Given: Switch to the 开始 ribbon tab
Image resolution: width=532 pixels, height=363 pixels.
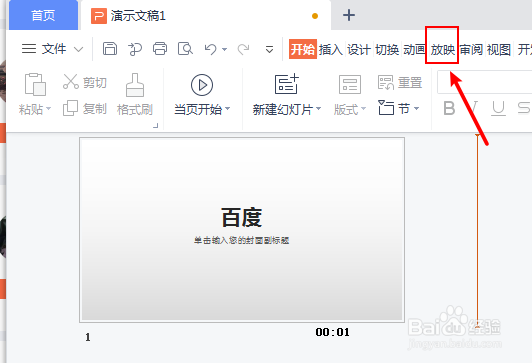Looking at the screenshot, I should tap(303, 49).
